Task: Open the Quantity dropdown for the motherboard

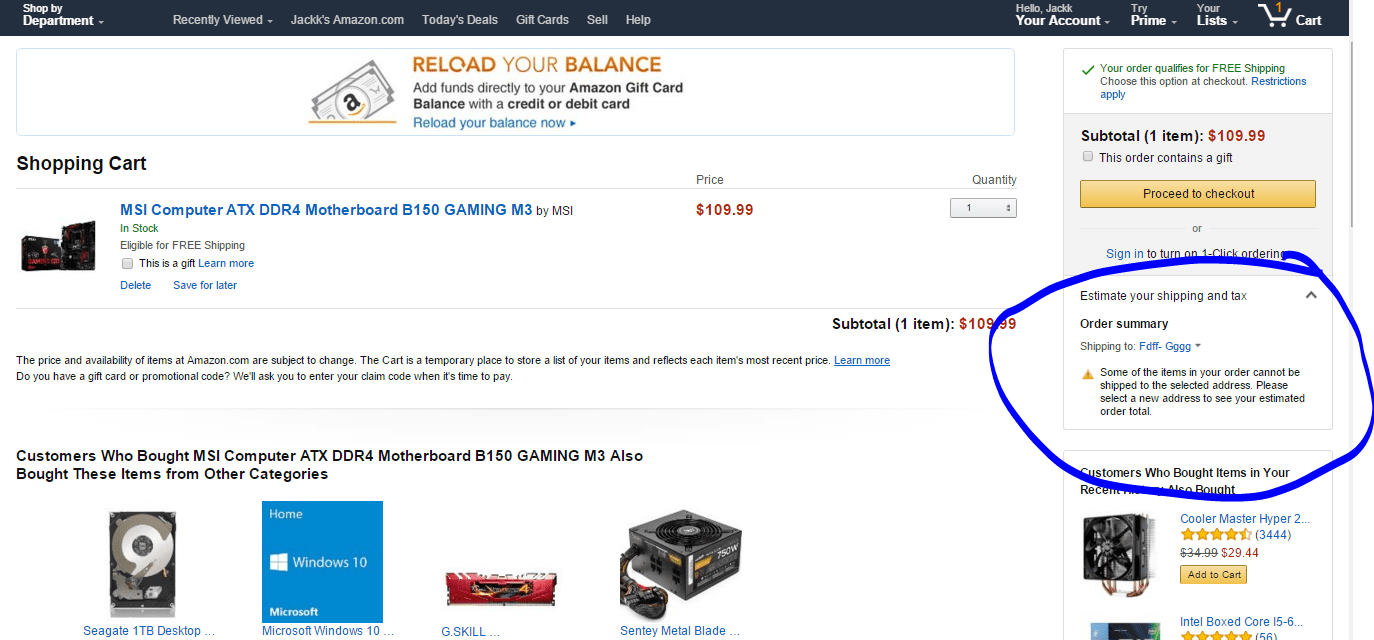Action: (x=983, y=208)
